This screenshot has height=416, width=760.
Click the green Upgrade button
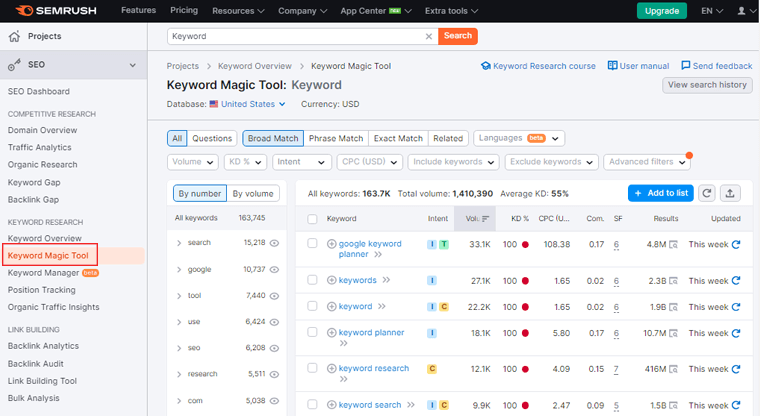pyautogui.click(x=662, y=11)
